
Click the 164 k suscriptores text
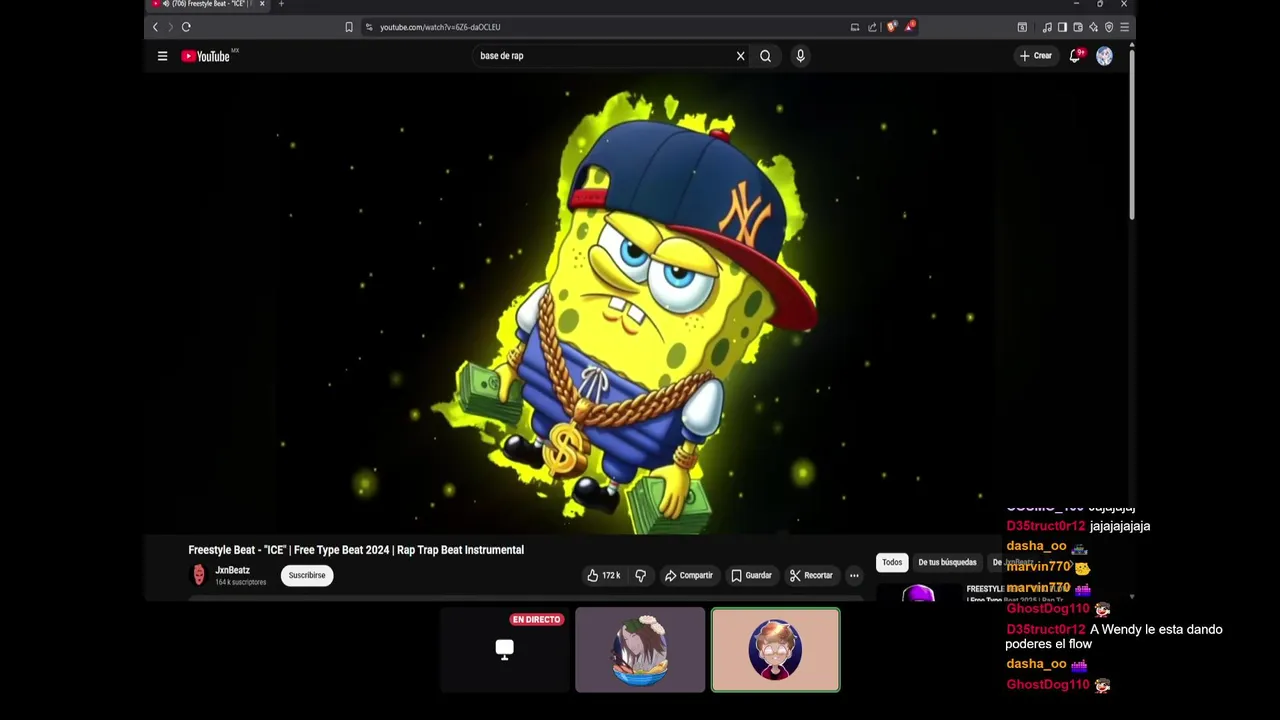coord(241,582)
